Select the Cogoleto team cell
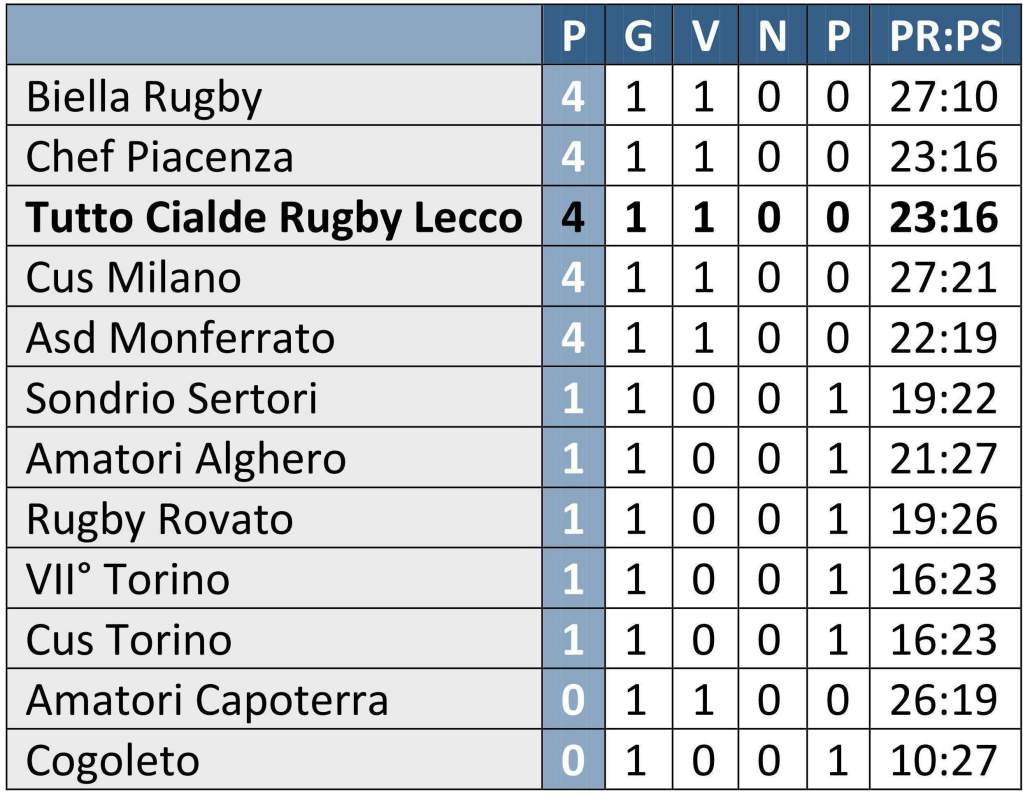Image resolution: width=1023 pixels, height=796 pixels. pos(112,761)
